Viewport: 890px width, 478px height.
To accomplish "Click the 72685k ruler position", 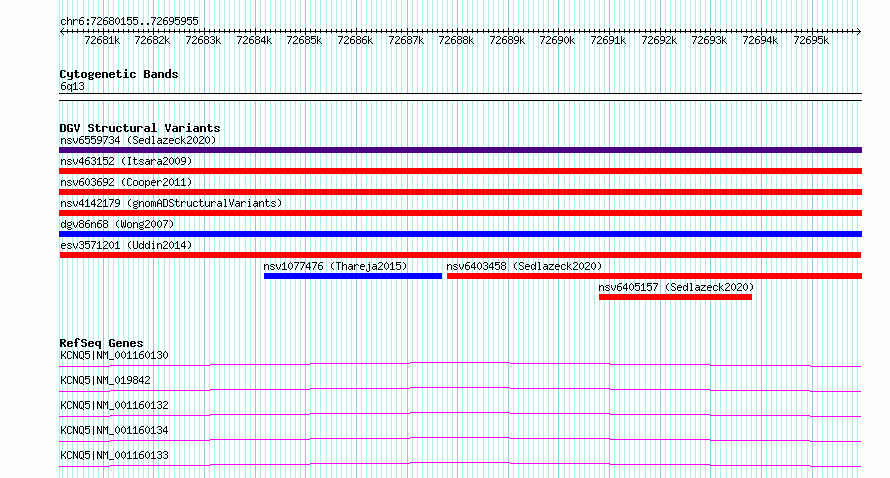I will 304,40.
